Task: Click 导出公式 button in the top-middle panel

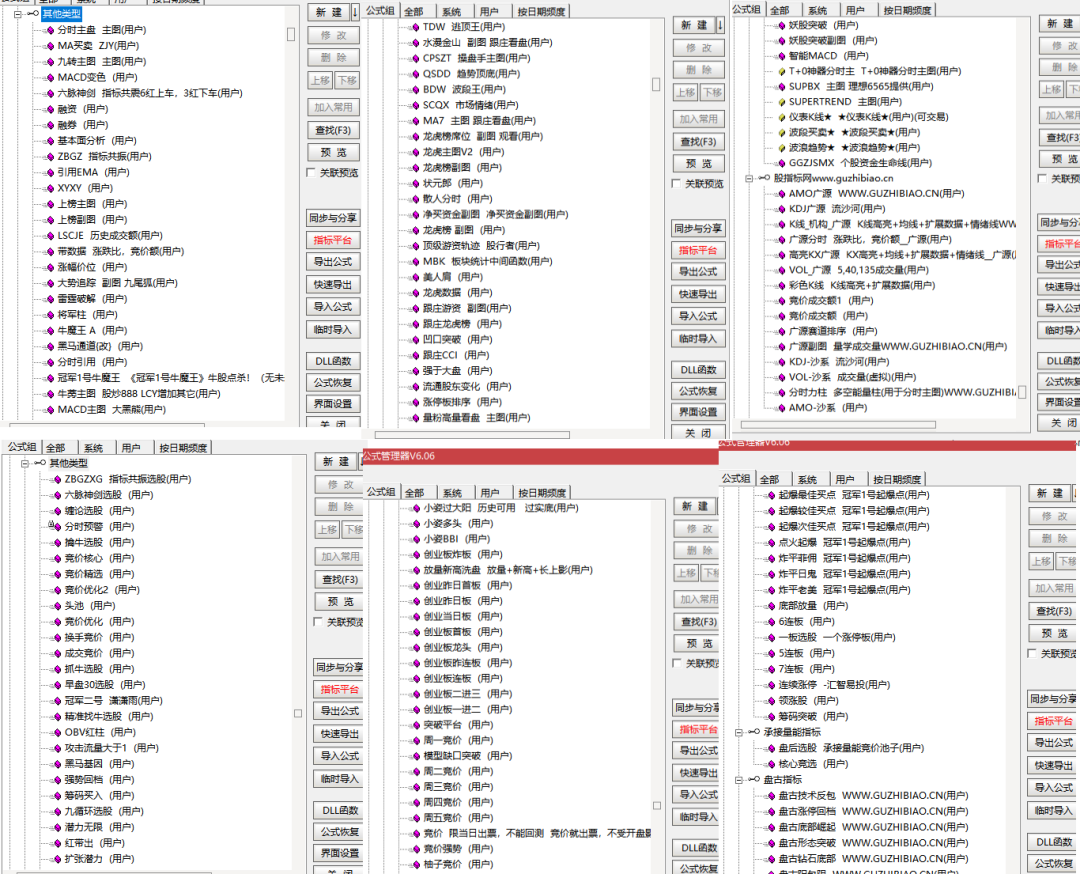Action: click(698, 271)
